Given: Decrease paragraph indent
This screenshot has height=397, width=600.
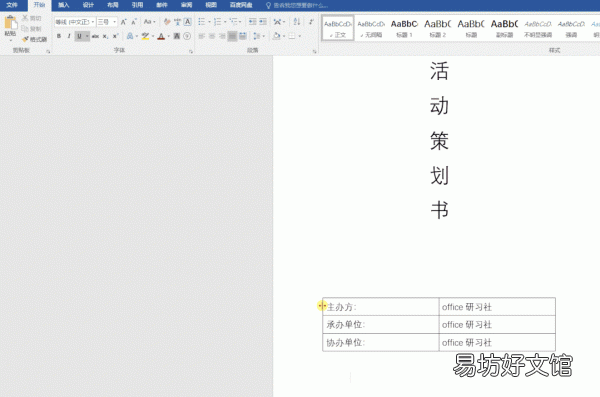Looking at the screenshot, I should pyautogui.click(x=253, y=22).
